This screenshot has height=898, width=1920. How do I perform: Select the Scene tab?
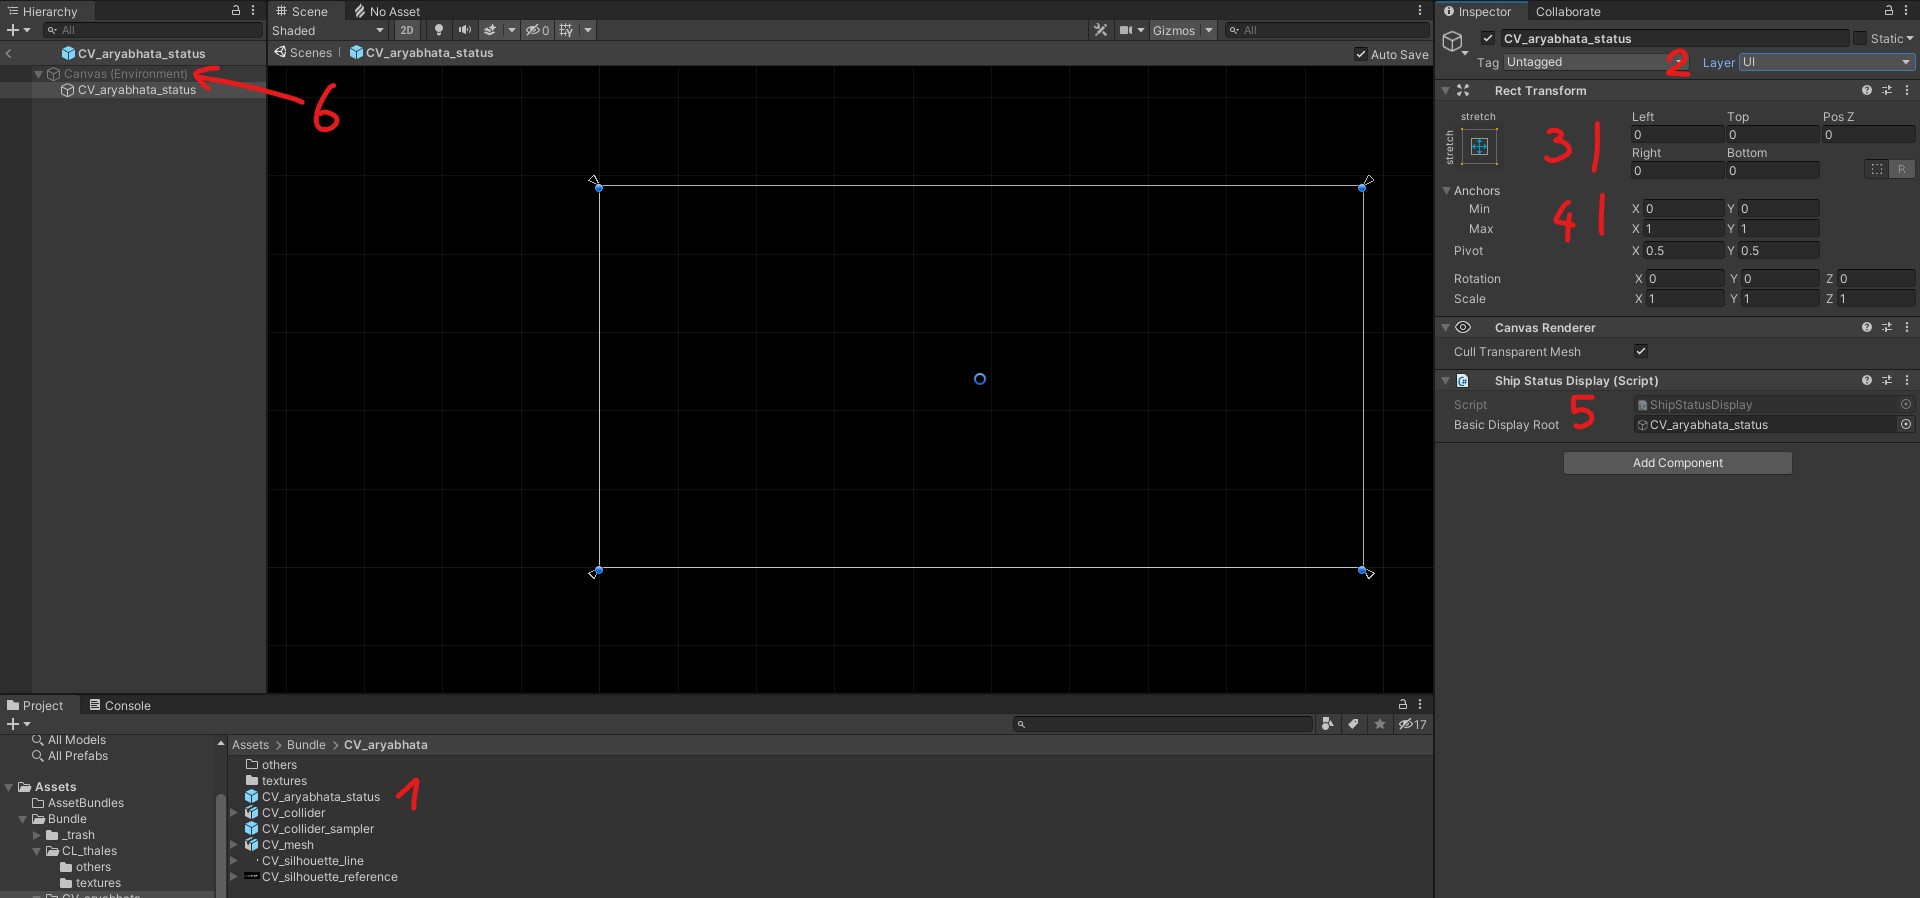(x=303, y=11)
